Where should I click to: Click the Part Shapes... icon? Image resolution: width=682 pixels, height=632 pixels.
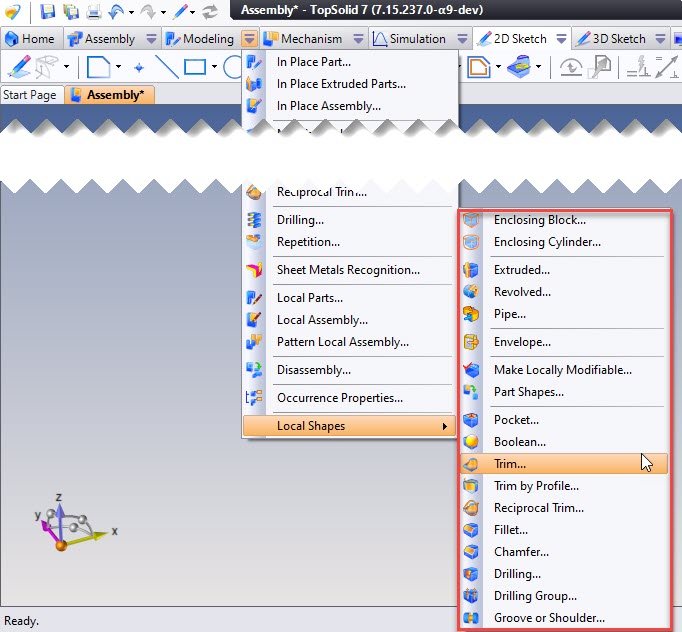pos(471,392)
